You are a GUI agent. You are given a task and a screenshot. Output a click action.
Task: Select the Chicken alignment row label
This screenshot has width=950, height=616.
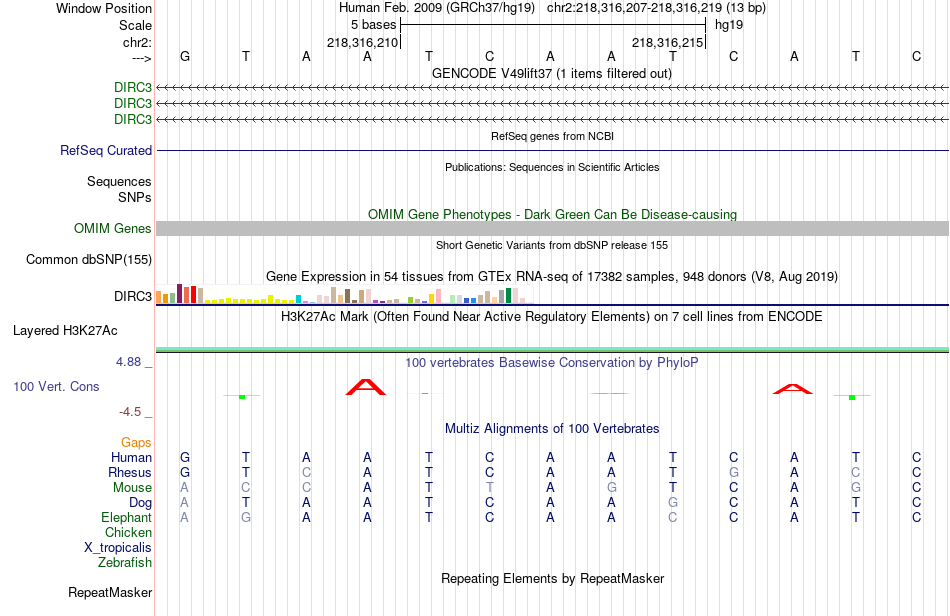point(128,532)
